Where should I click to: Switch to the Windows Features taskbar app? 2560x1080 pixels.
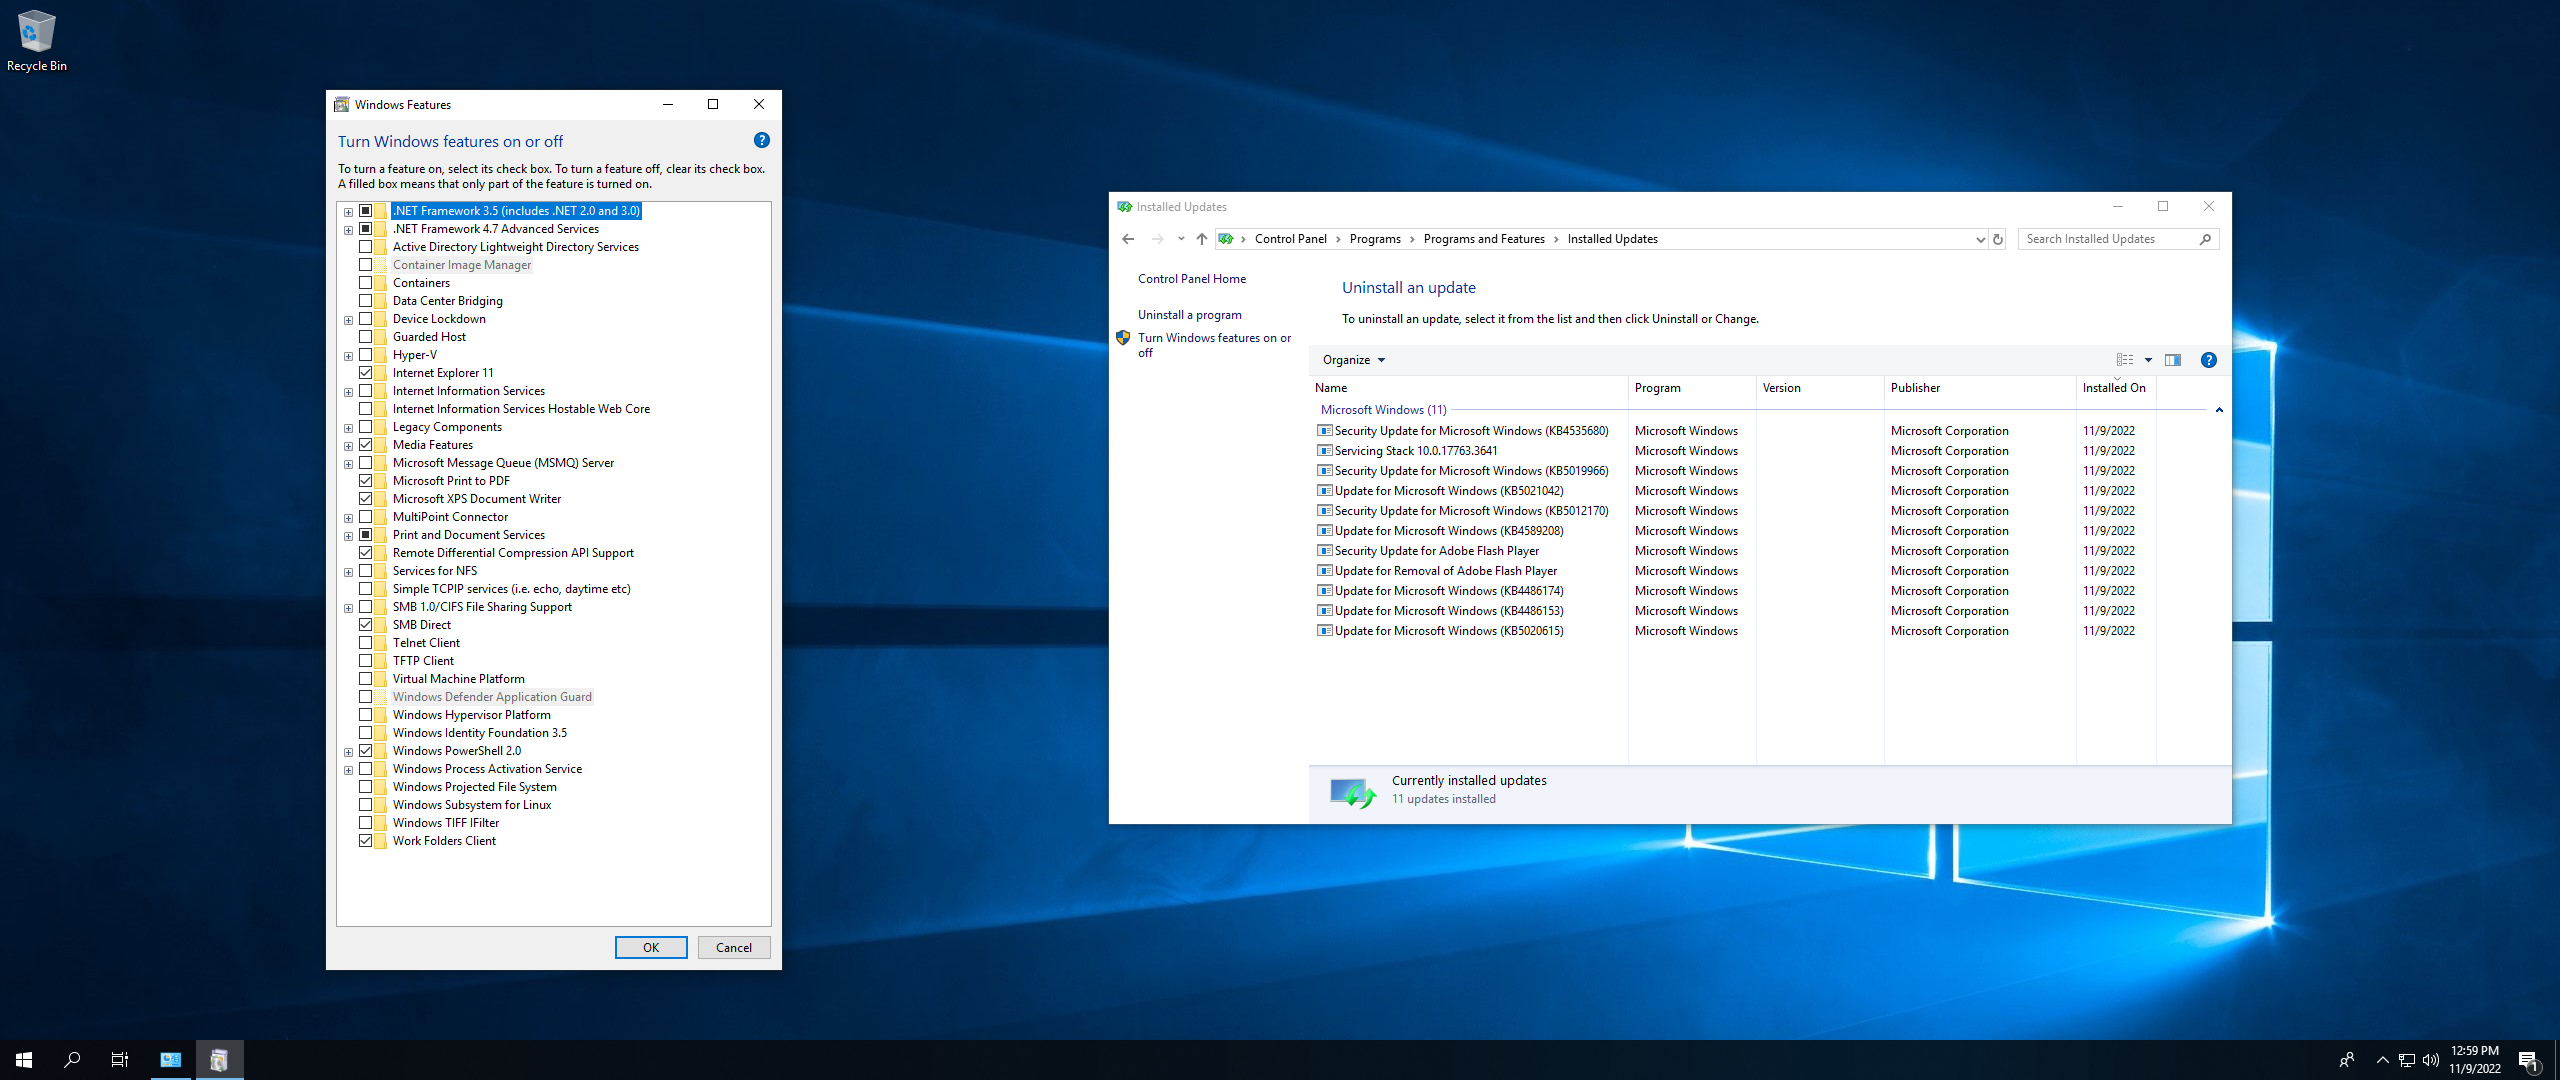click(219, 1060)
